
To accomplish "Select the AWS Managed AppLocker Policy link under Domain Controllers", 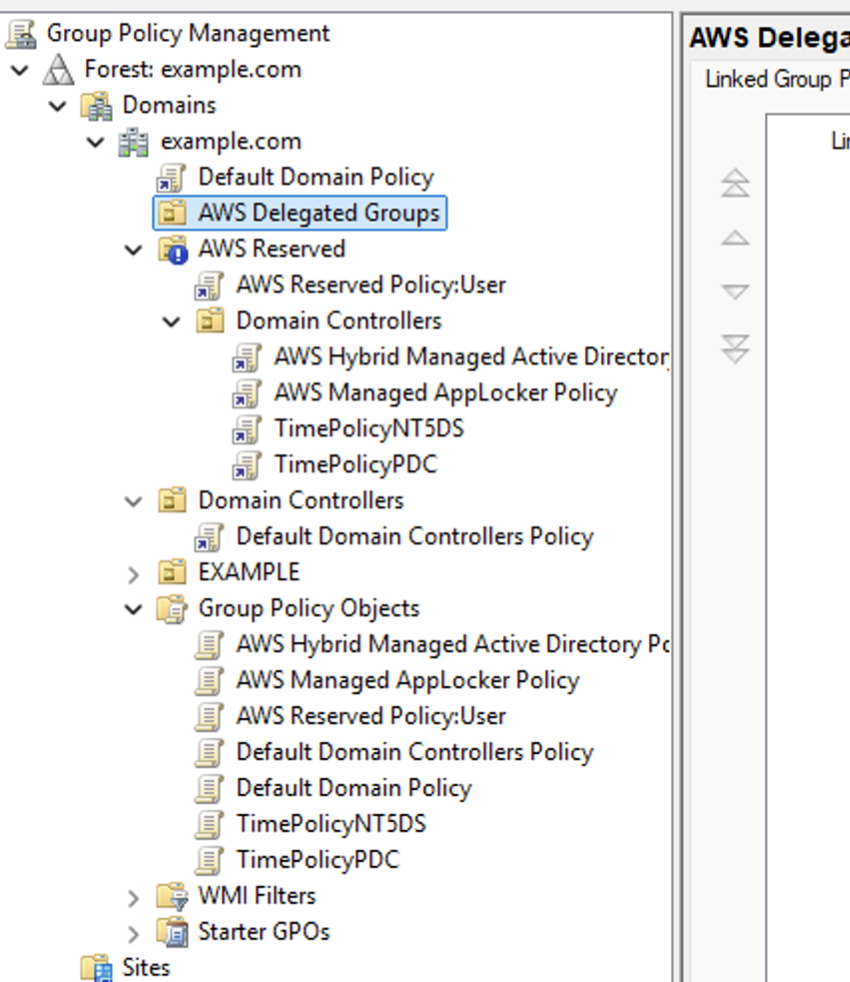I will point(445,393).
